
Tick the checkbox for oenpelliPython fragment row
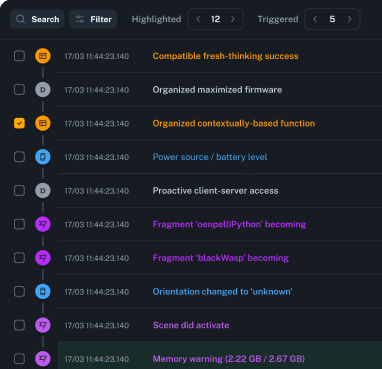coord(19,224)
